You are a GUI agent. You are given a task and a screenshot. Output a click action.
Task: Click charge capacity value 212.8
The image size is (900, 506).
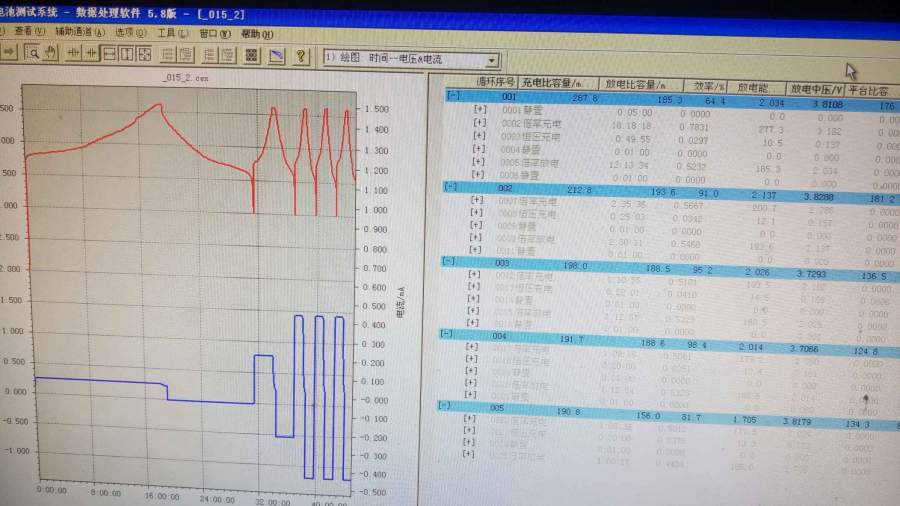click(579, 190)
